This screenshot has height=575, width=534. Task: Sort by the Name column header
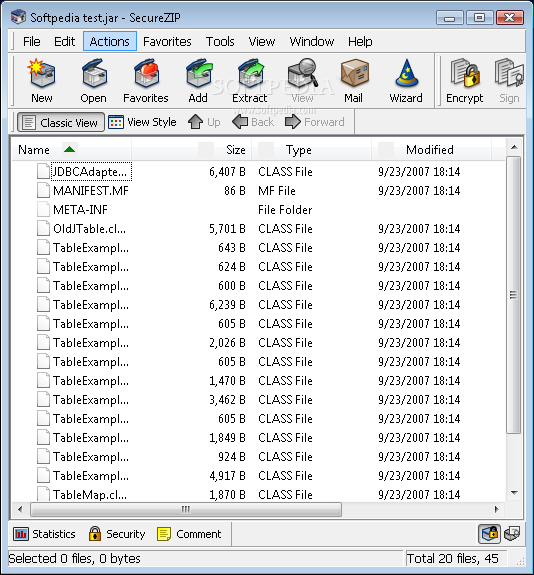pos(72,150)
